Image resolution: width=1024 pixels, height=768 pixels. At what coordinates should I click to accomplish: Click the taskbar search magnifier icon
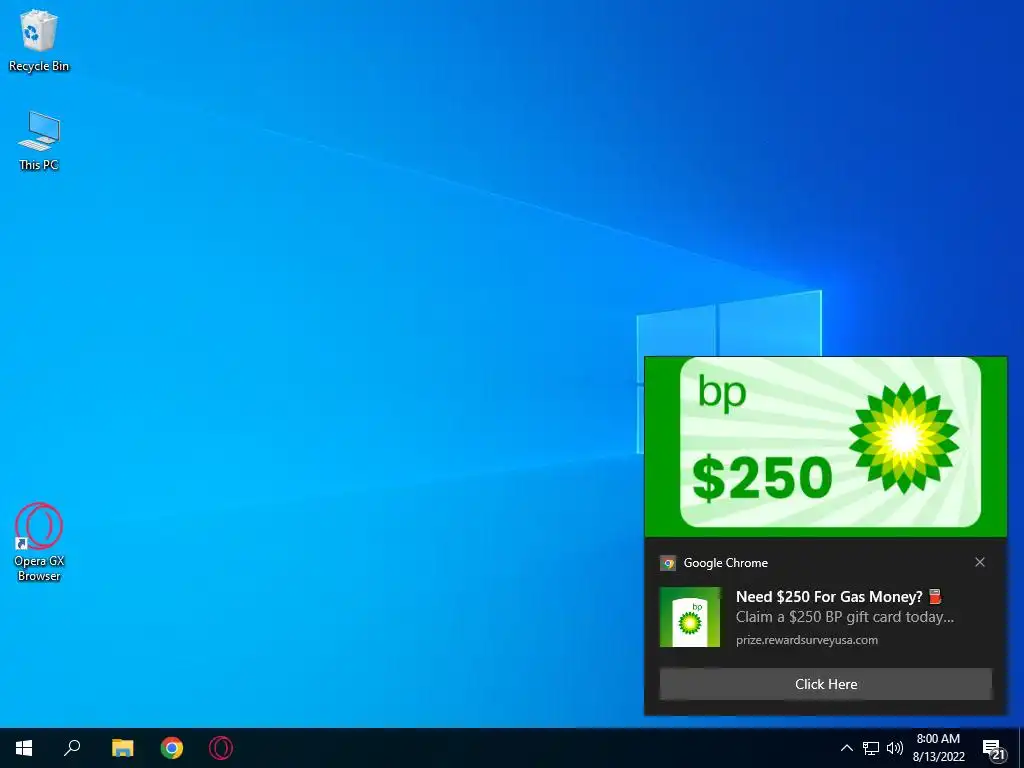pos(72,748)
